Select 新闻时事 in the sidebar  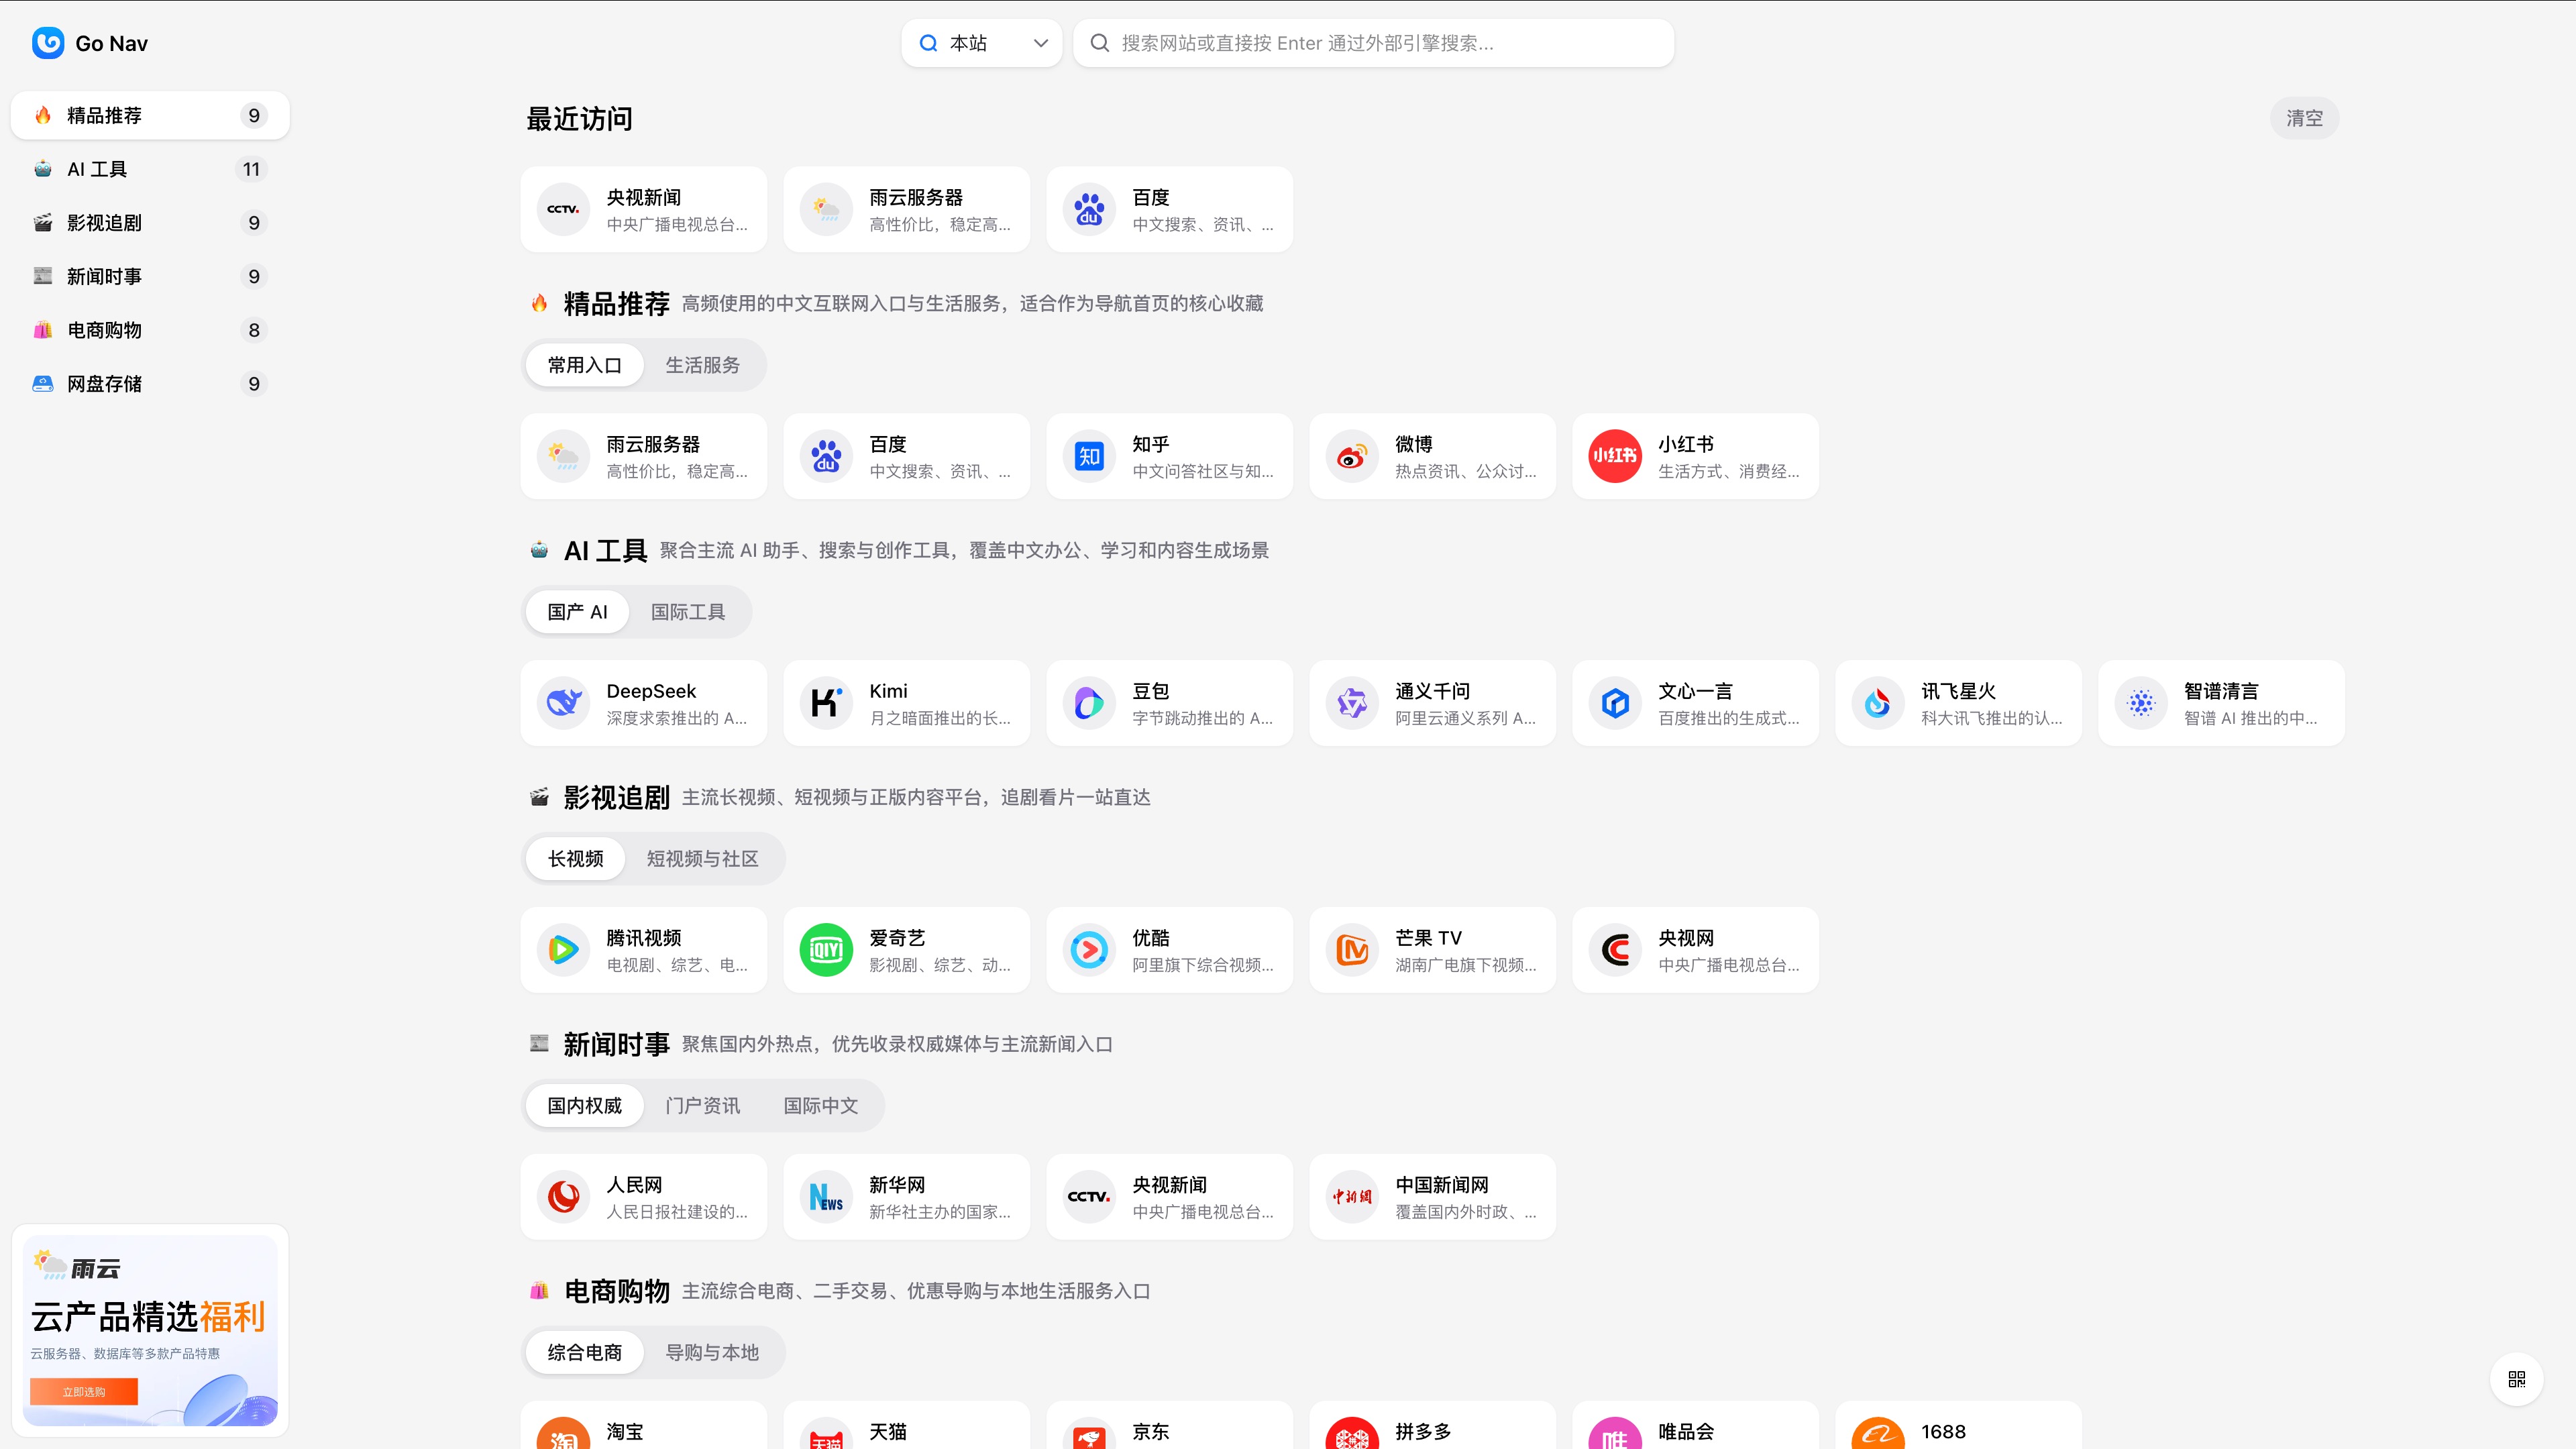[150, 276]
